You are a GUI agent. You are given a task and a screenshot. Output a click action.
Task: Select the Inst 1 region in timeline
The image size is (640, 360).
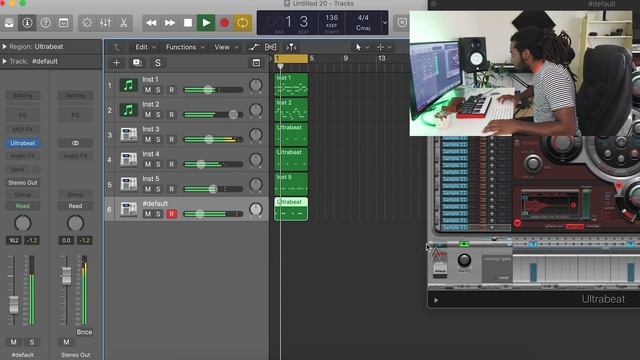coord(291,85)
